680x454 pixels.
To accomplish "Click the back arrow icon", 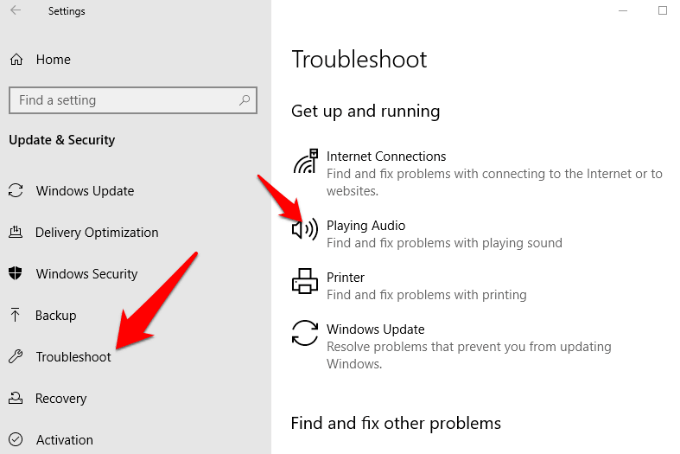I will [15, 11].
